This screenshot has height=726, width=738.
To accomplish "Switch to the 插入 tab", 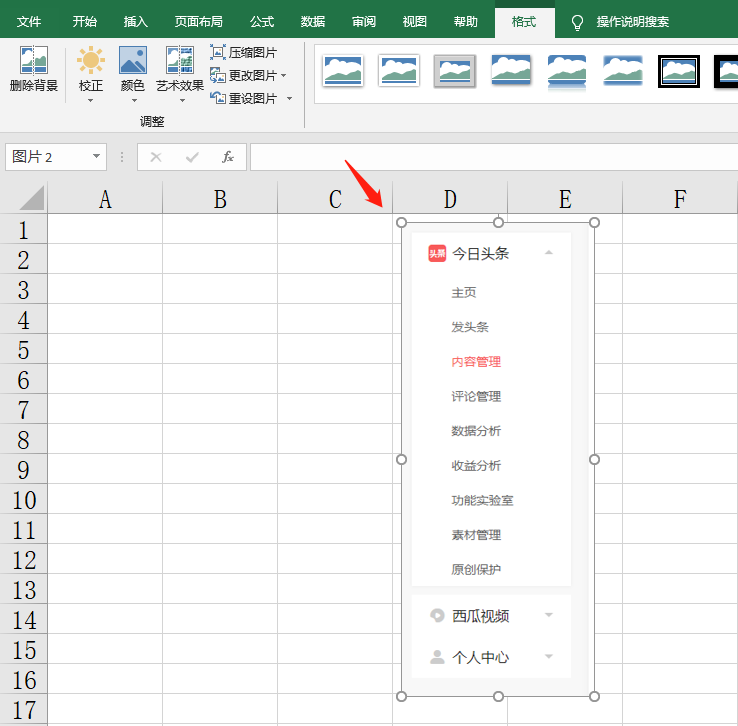I will point(136,22).
